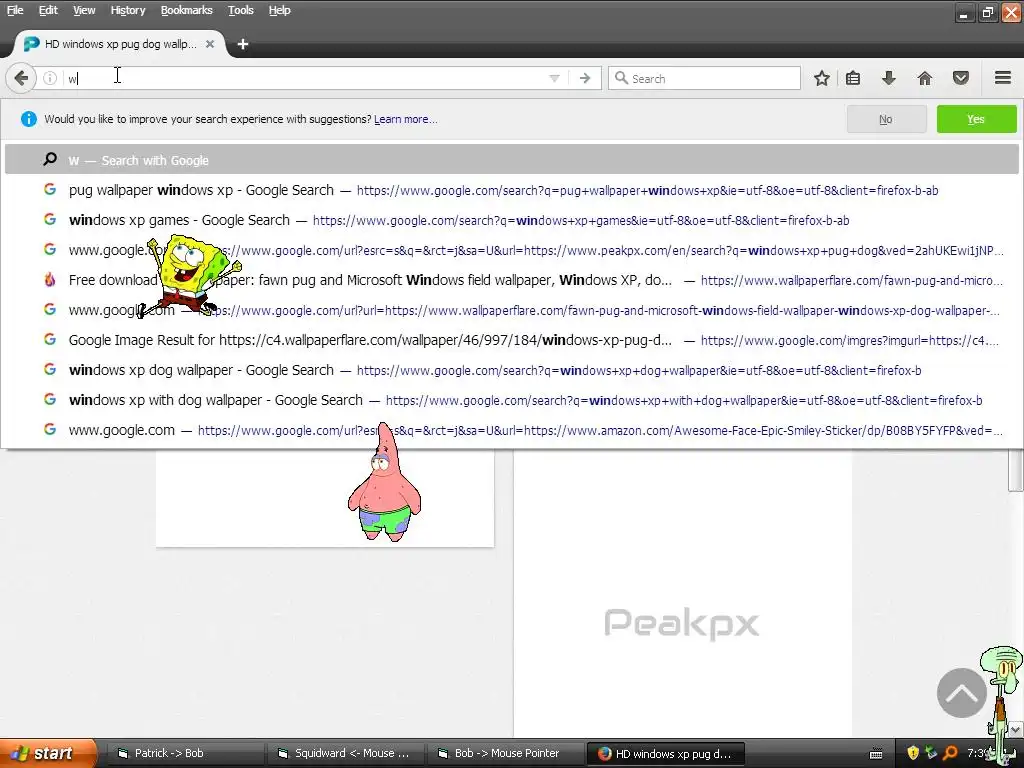Viewport: 1024px width, 768px height.
Task: Close the HD windows xp pug tab
Action: [210, 44]
